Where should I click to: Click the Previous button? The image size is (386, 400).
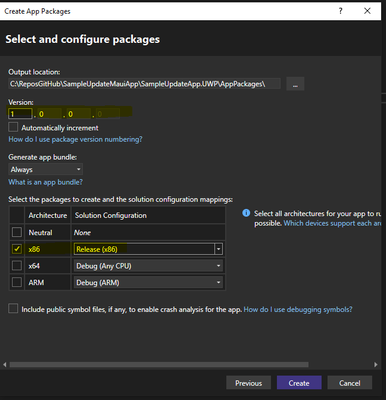pyautogui.click(x=248, y=383)
